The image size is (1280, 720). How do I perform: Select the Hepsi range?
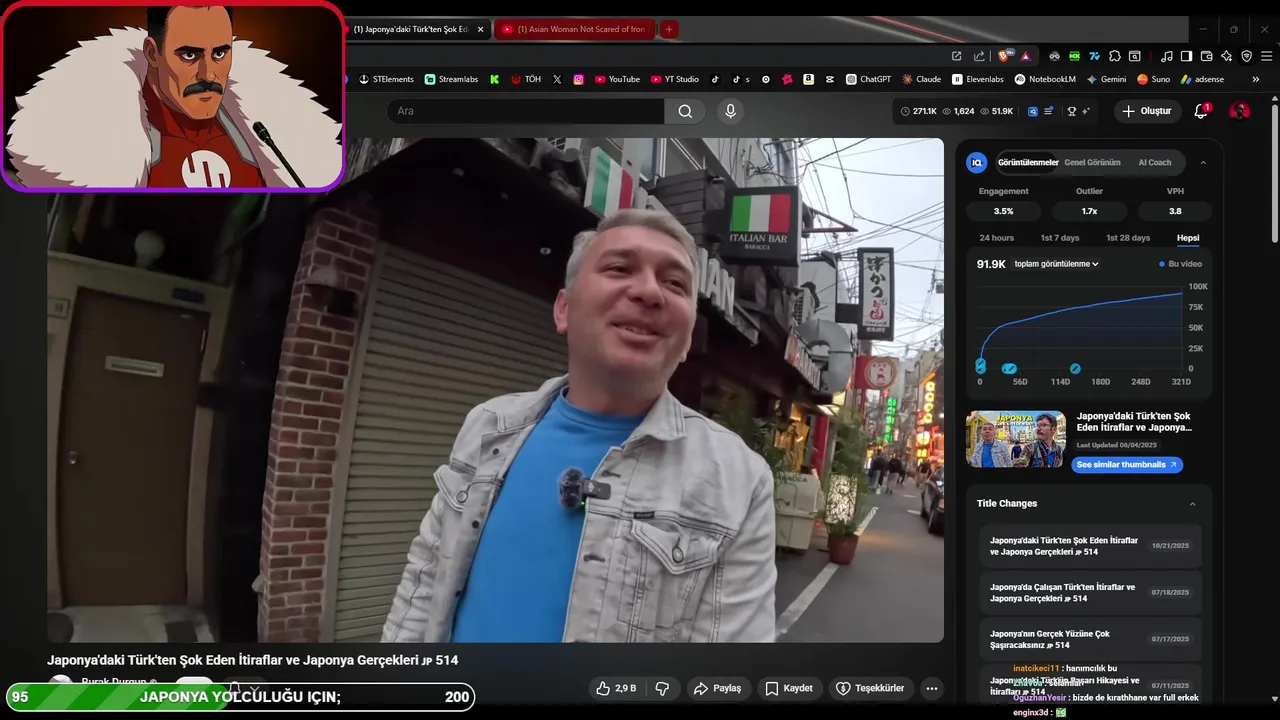[1188, 238]
